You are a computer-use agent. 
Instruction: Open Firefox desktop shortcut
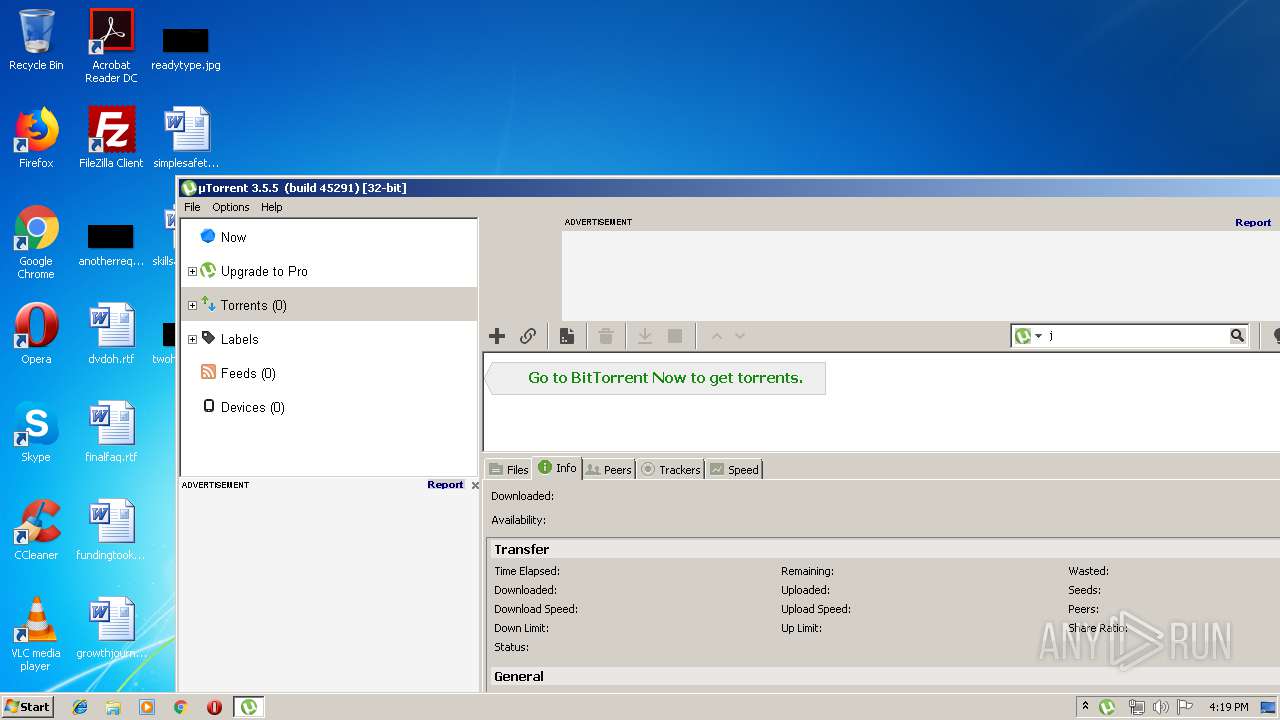(36, 138)
